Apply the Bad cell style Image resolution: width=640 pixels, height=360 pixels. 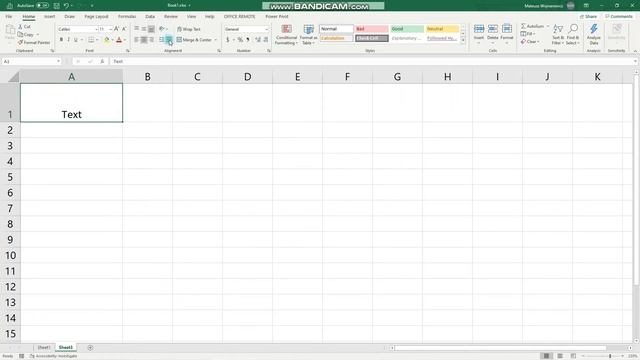pyautogui.click(x=371, y=29)
